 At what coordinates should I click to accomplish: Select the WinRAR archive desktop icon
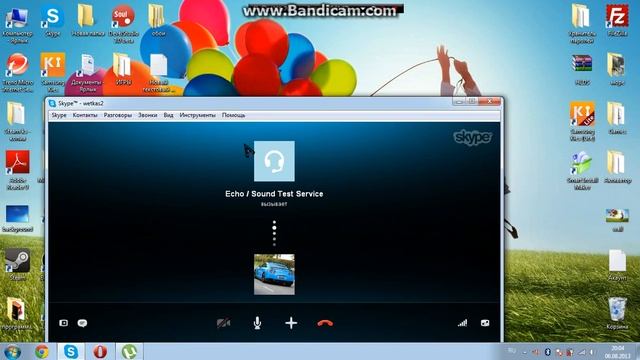click(582, 69)
